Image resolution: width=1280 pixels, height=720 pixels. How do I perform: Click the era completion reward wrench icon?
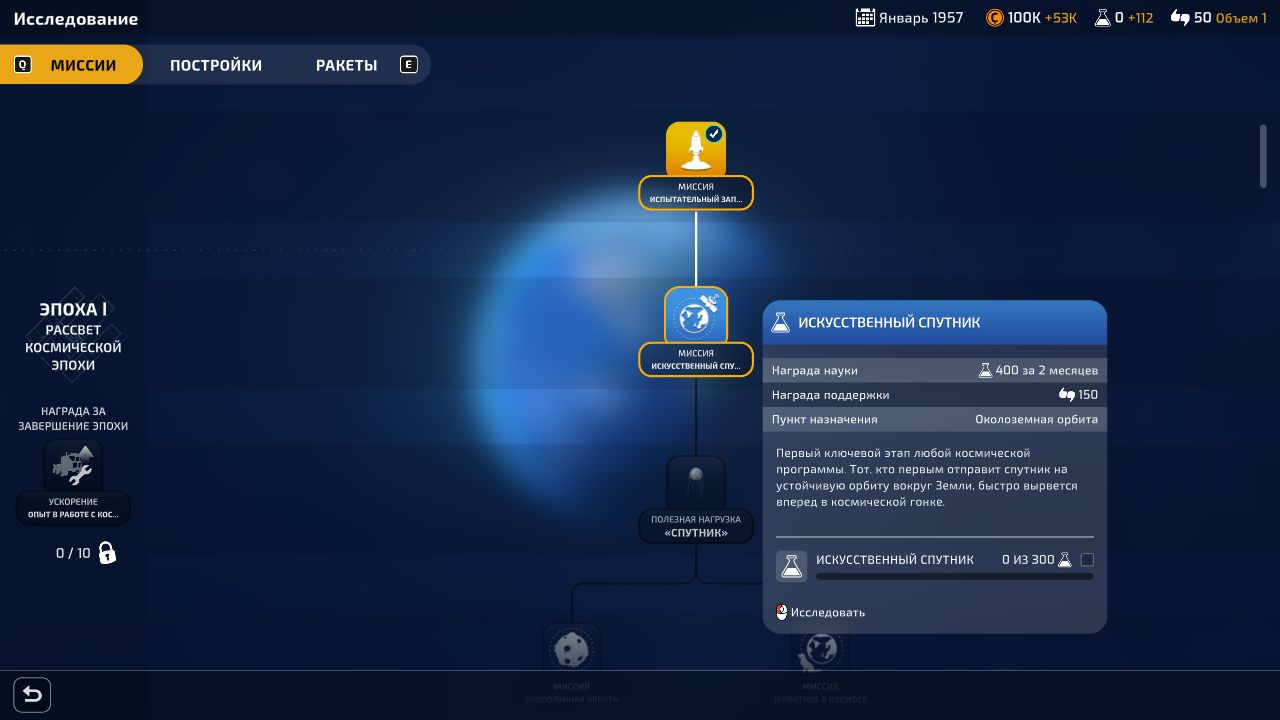[73, 465]
